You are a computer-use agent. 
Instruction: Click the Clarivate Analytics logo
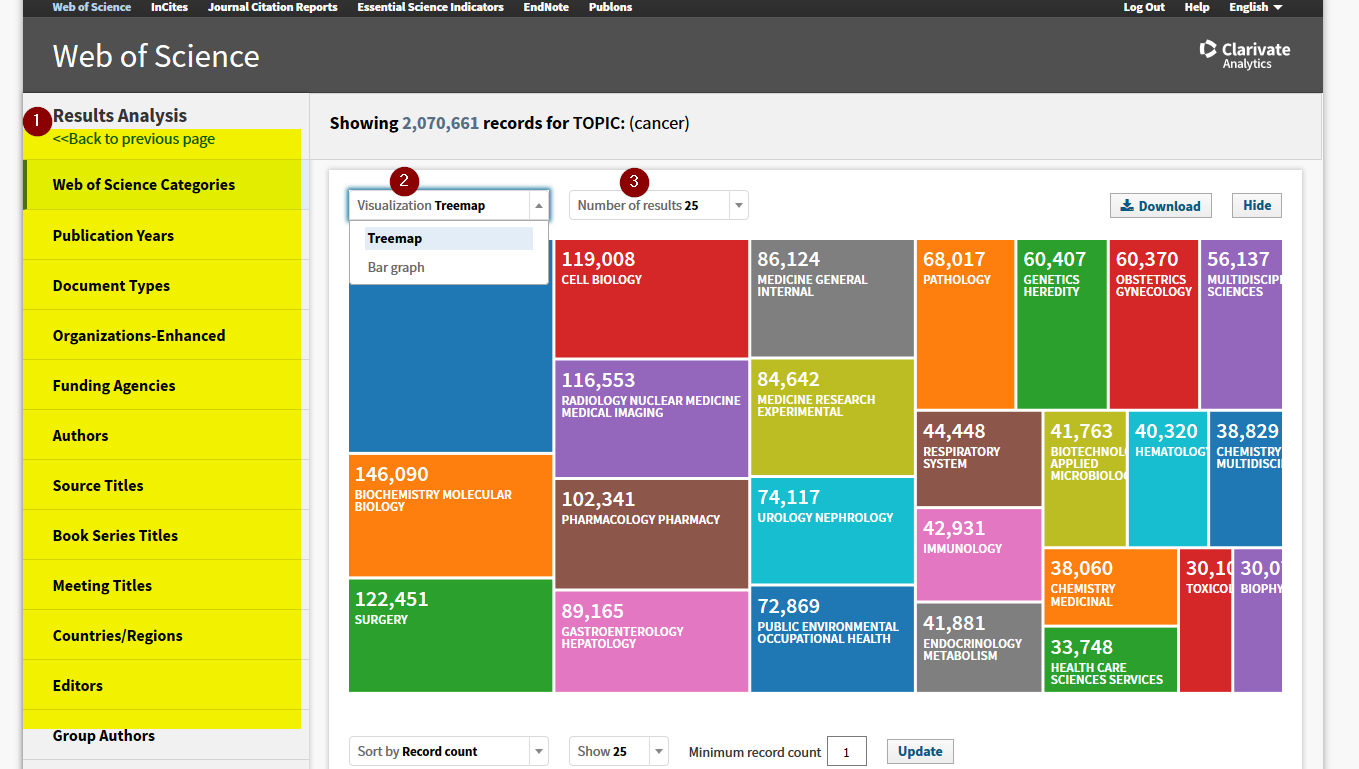point(1245,55)
